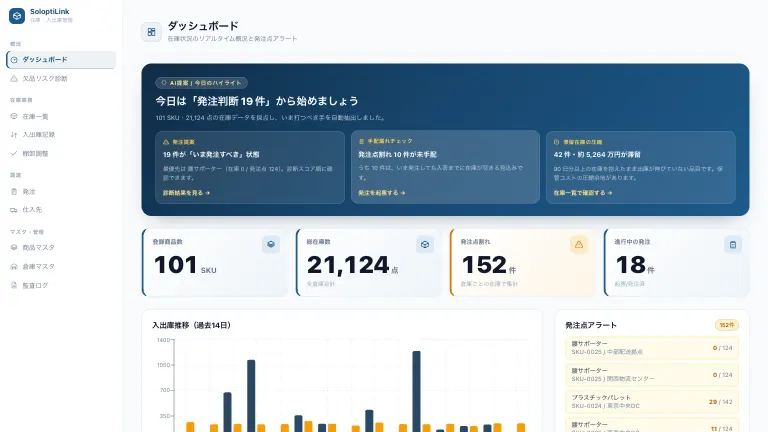
Task: Click the lightbulb icon in AI提案 badge
Action: pyautogui.click(x=164, y=83)
